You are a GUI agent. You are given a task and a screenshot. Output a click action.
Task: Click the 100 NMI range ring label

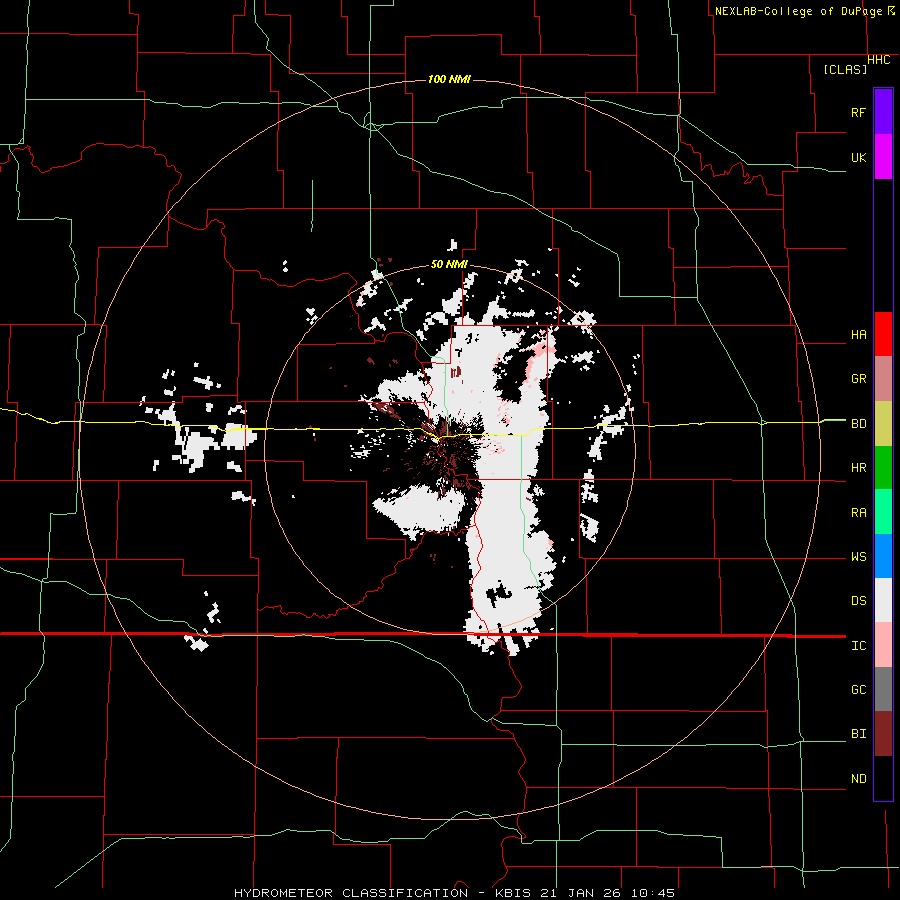click(449, 79)
